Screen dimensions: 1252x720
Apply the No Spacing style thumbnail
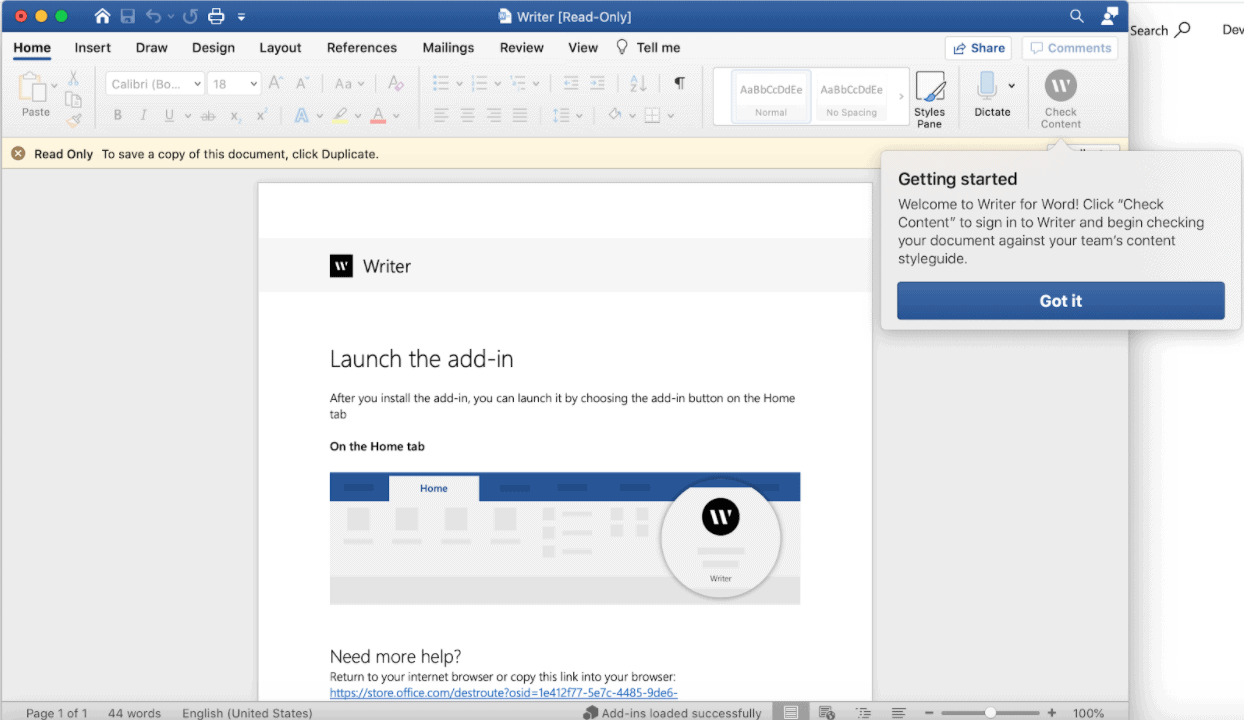point(851,97)
